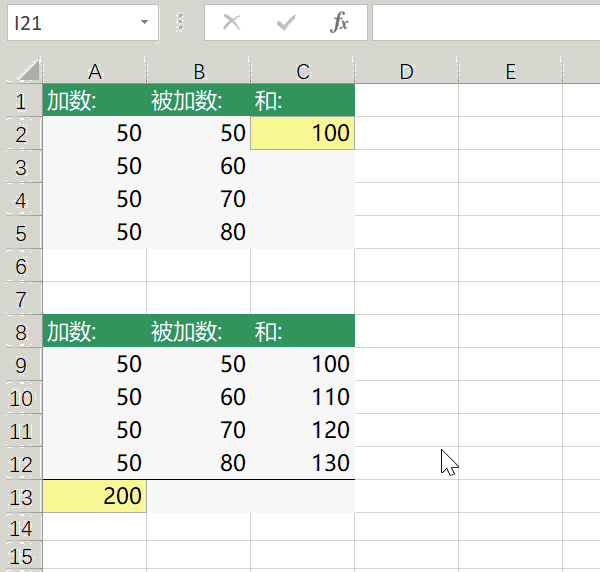
Task: Select column A header
Action: 95,71
